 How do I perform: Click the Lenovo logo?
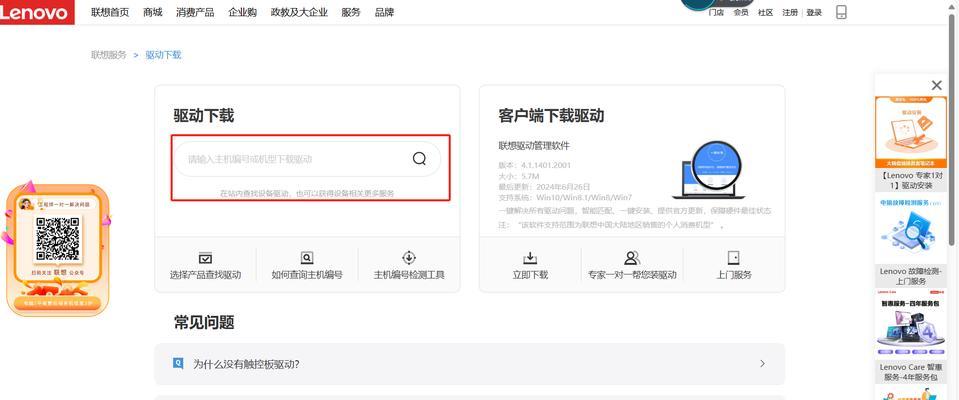[x=37, y=12]
